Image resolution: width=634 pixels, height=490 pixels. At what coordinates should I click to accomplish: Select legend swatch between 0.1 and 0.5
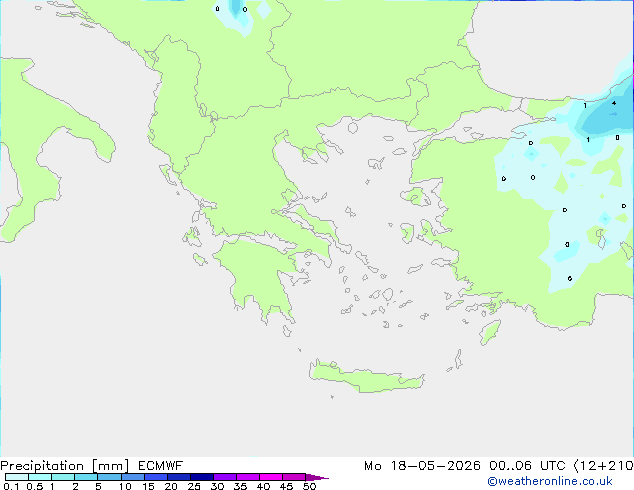[x=17, y=477]
